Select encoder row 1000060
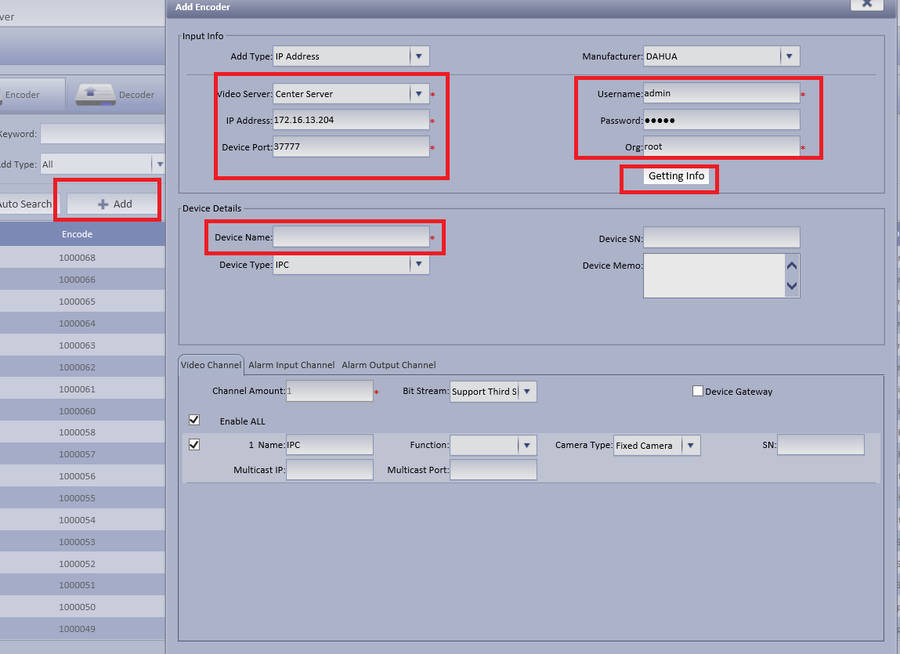 click(77, 411)
